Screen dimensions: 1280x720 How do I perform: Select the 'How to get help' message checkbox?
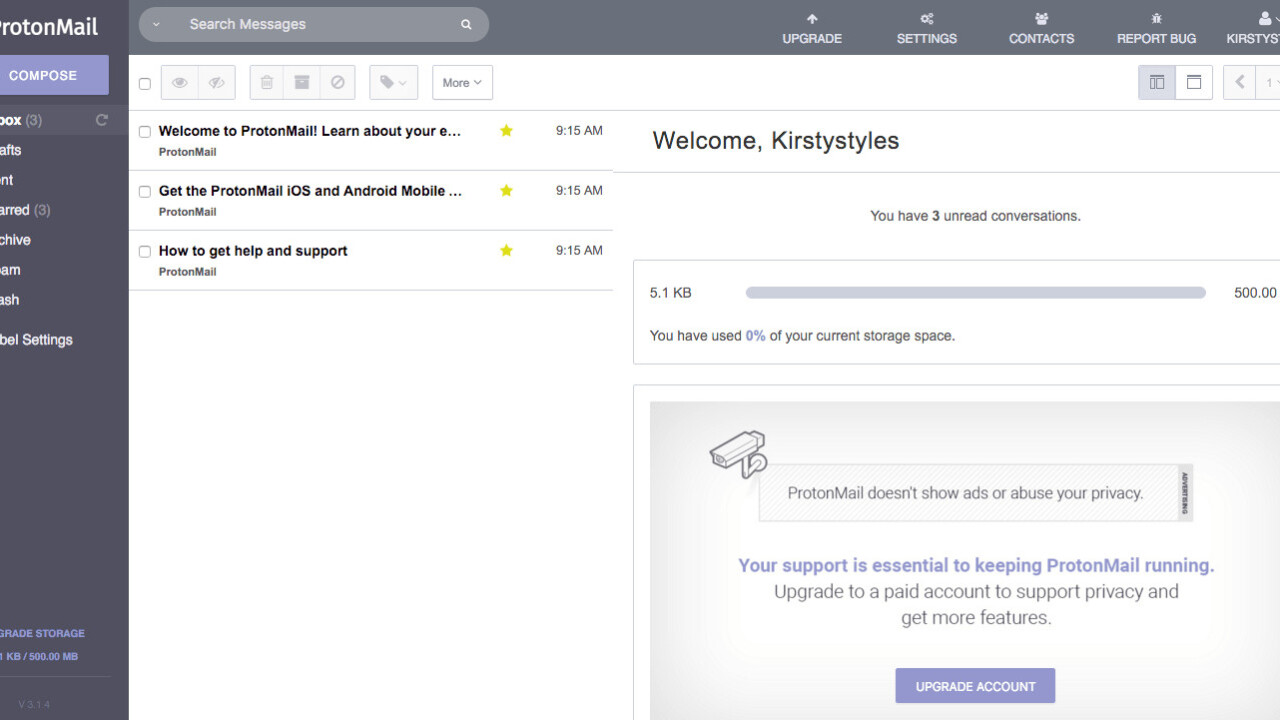pos(145,252)
